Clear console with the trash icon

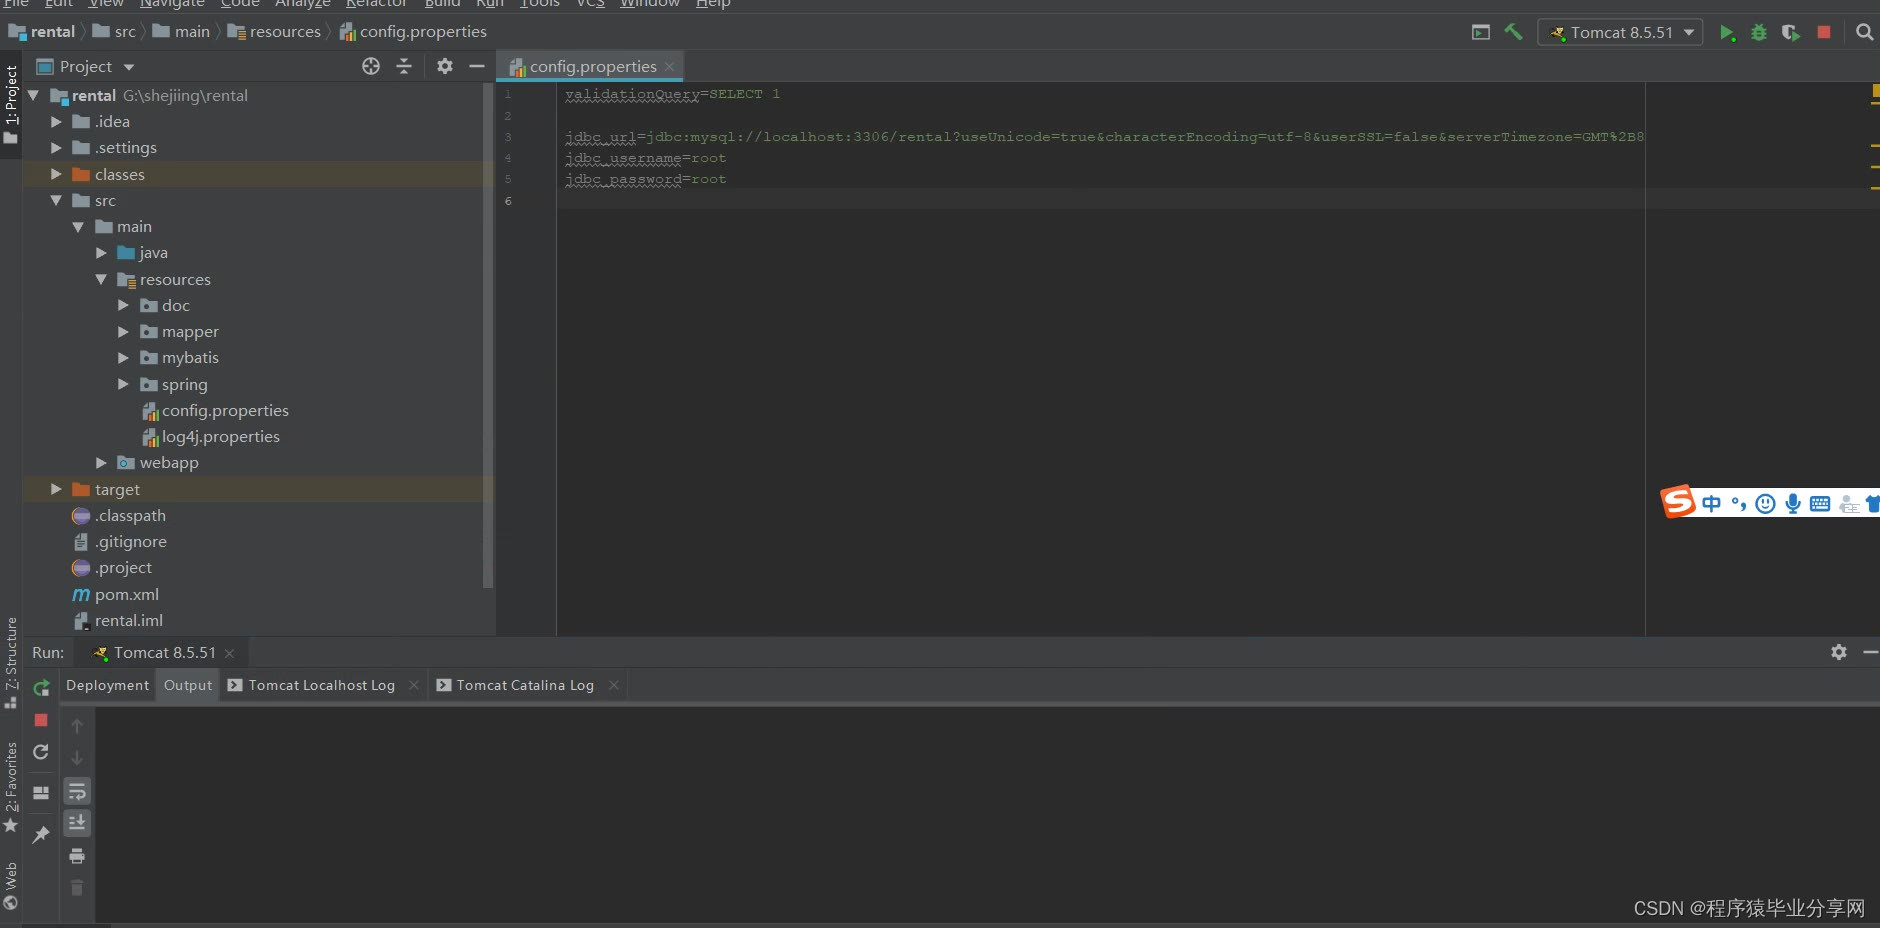77,888
